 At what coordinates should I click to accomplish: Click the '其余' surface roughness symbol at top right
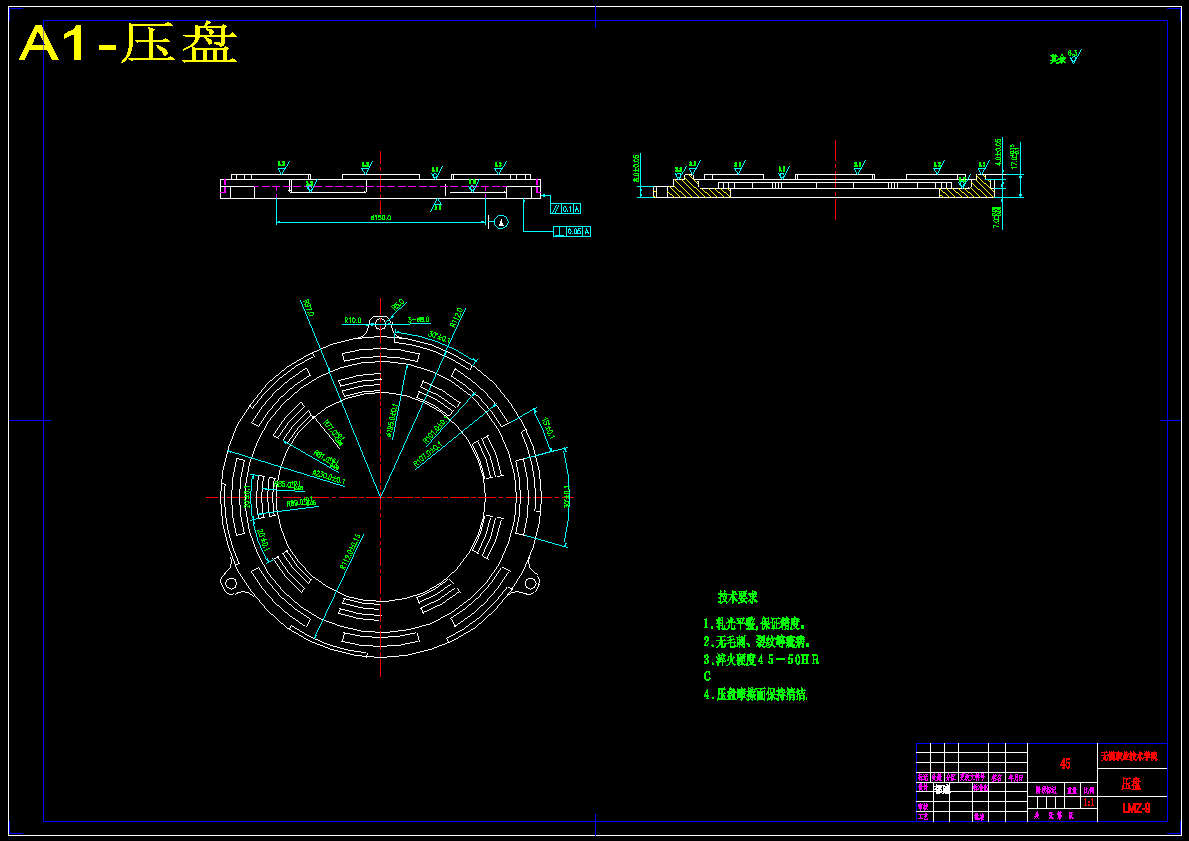pyautogui.click(x=1065, y=58)
